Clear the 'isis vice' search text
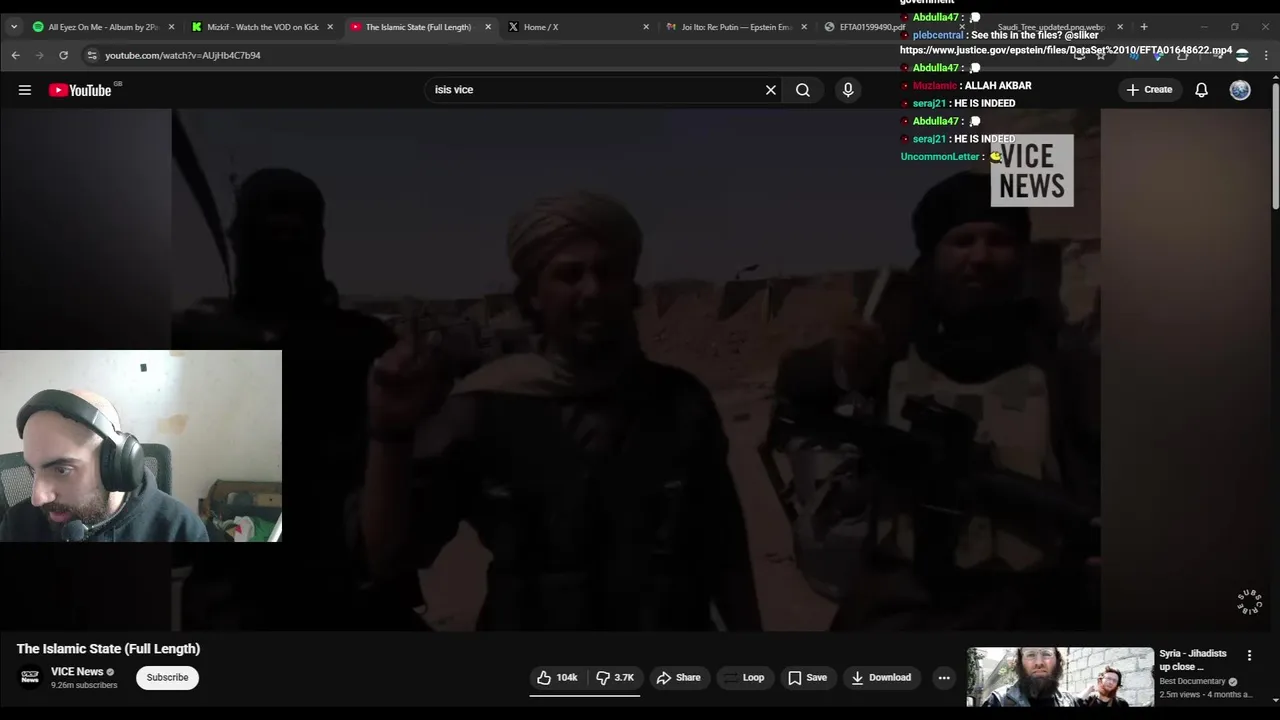 pos(771,90)
